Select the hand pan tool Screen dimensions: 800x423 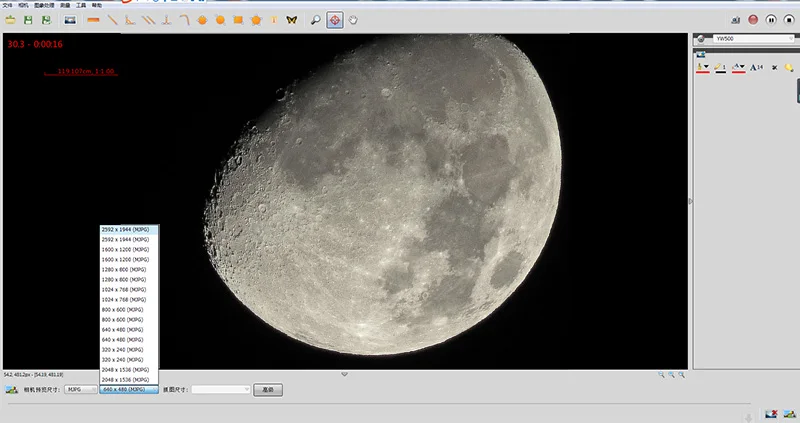[x=354, y=19]
